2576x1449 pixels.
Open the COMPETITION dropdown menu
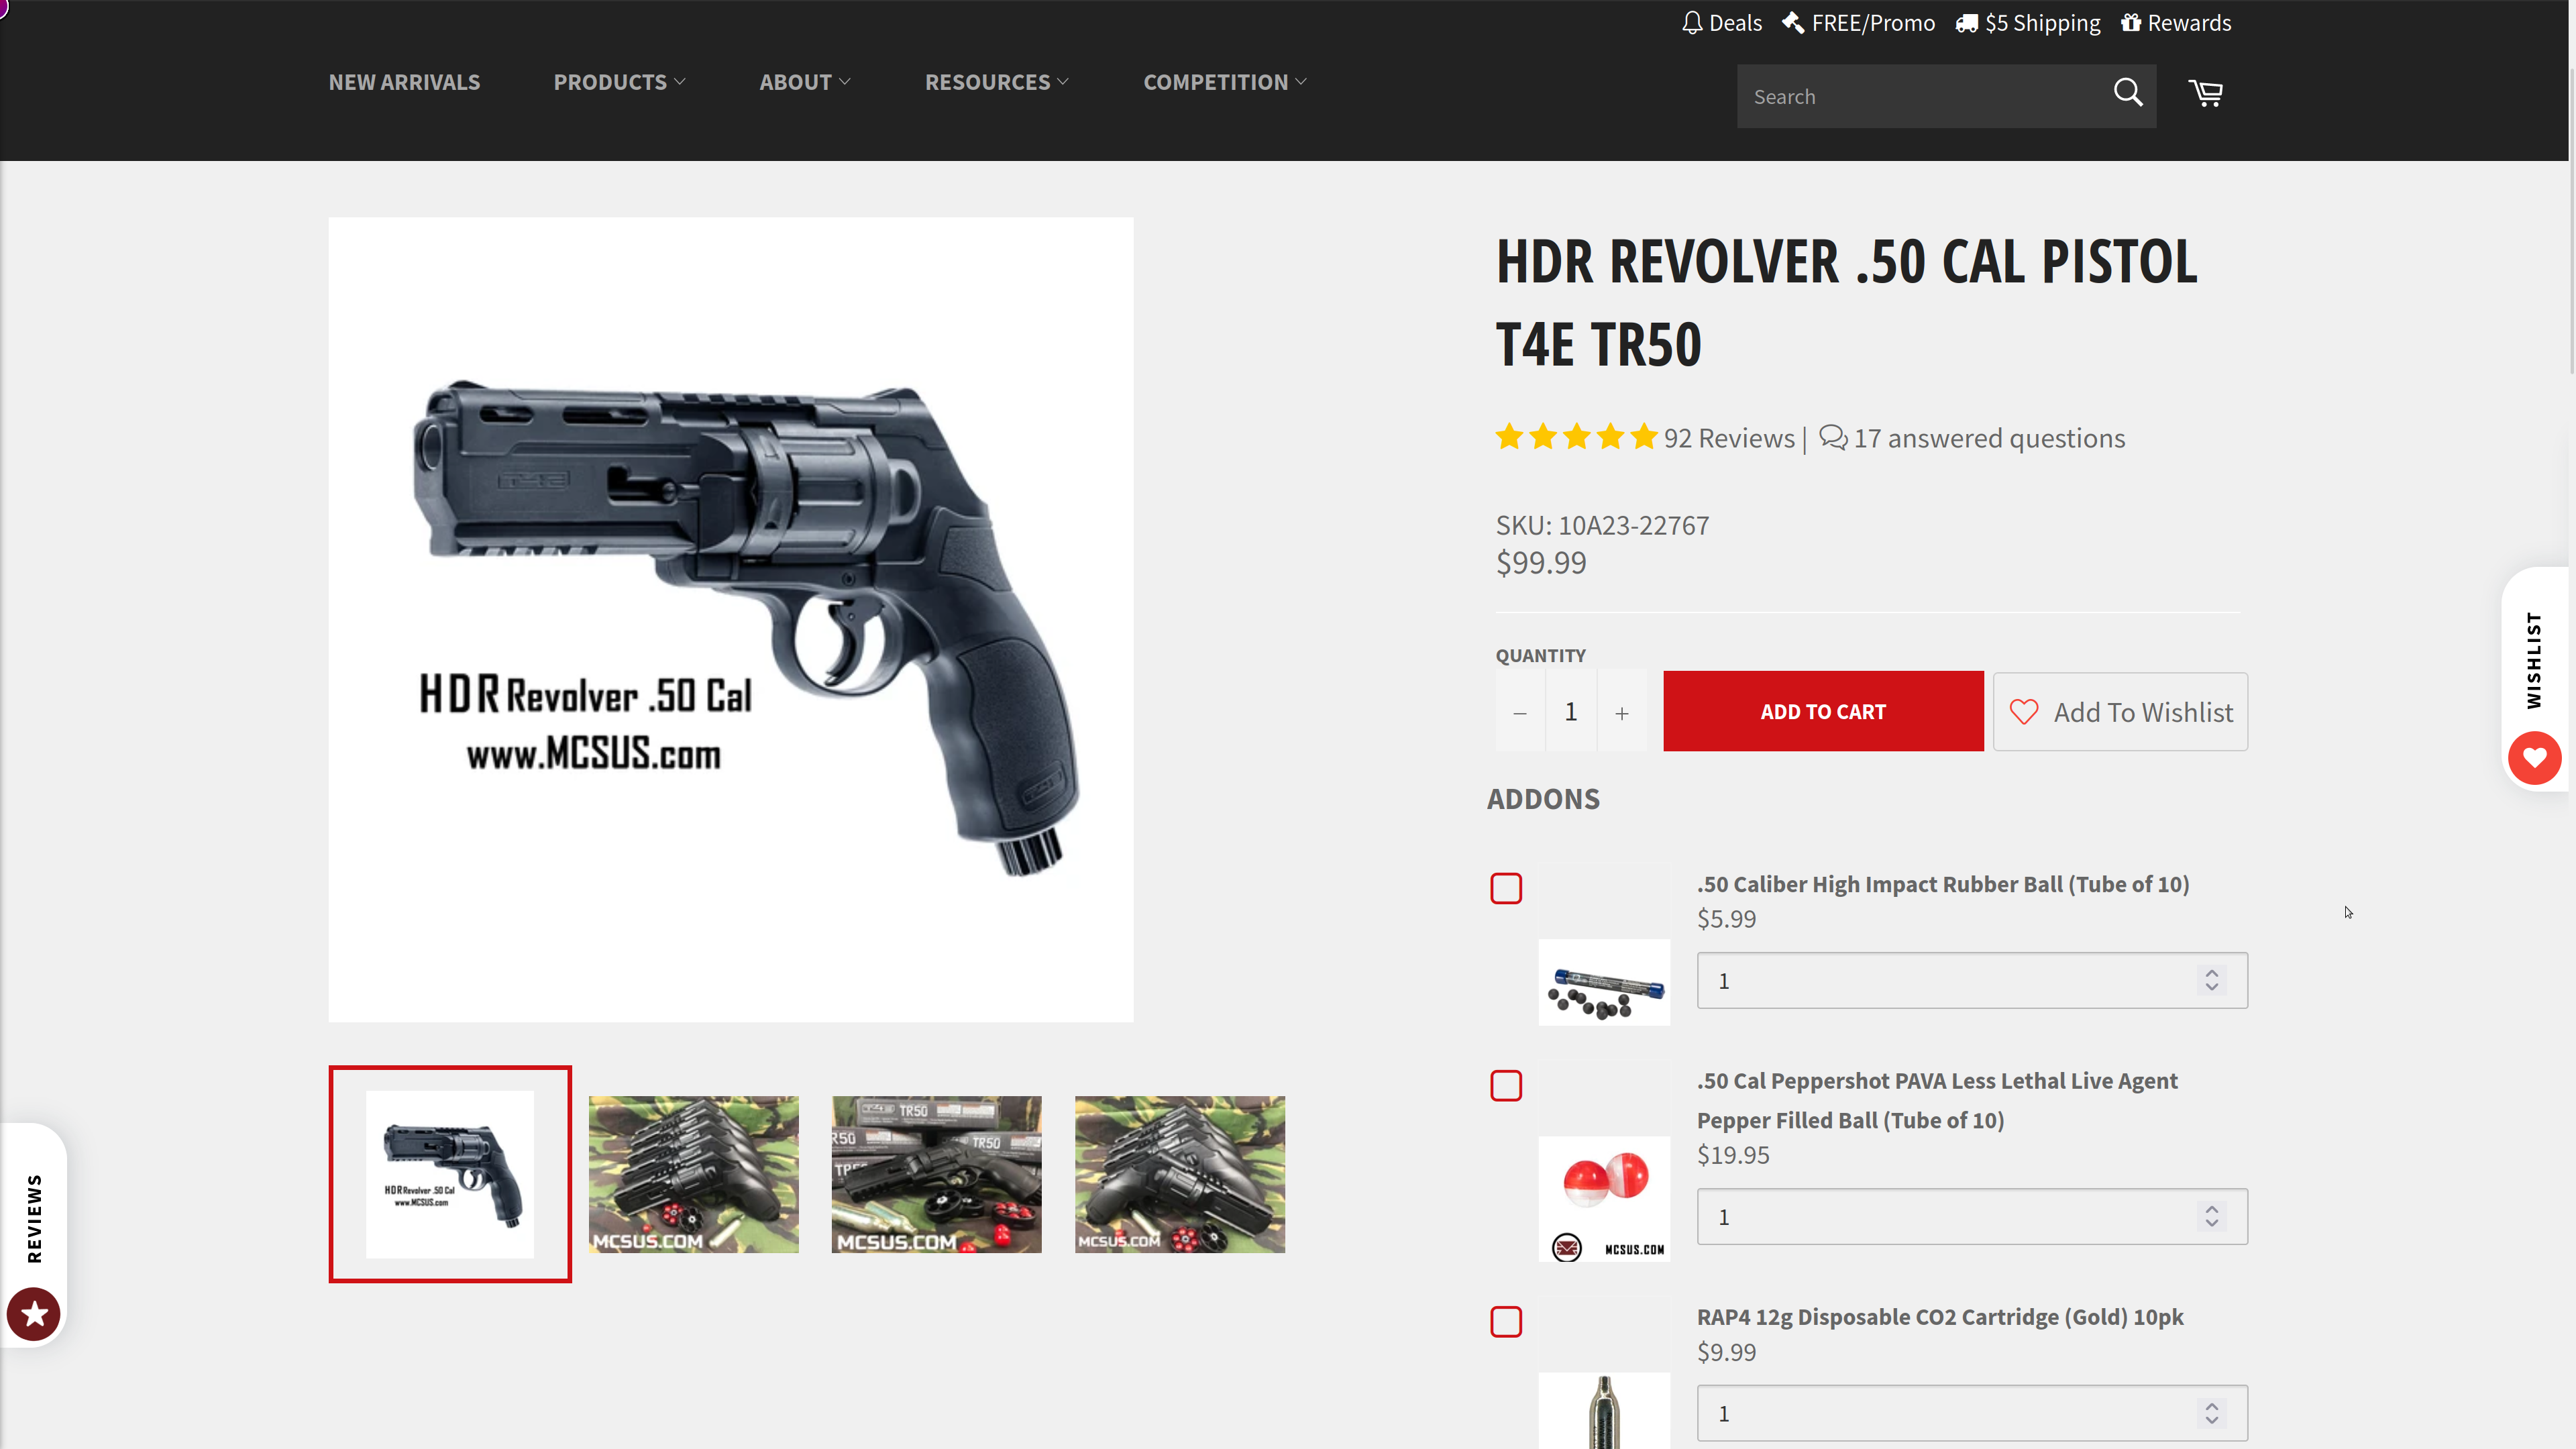pyautogui.click(x=1224, y=82)
